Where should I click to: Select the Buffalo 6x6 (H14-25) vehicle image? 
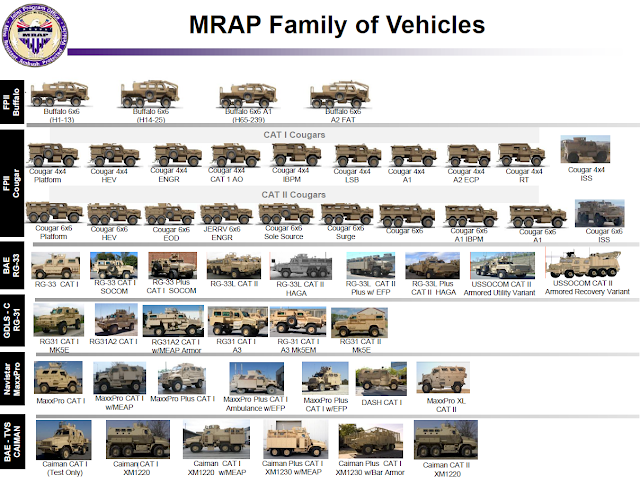click(x=150, y=94)
